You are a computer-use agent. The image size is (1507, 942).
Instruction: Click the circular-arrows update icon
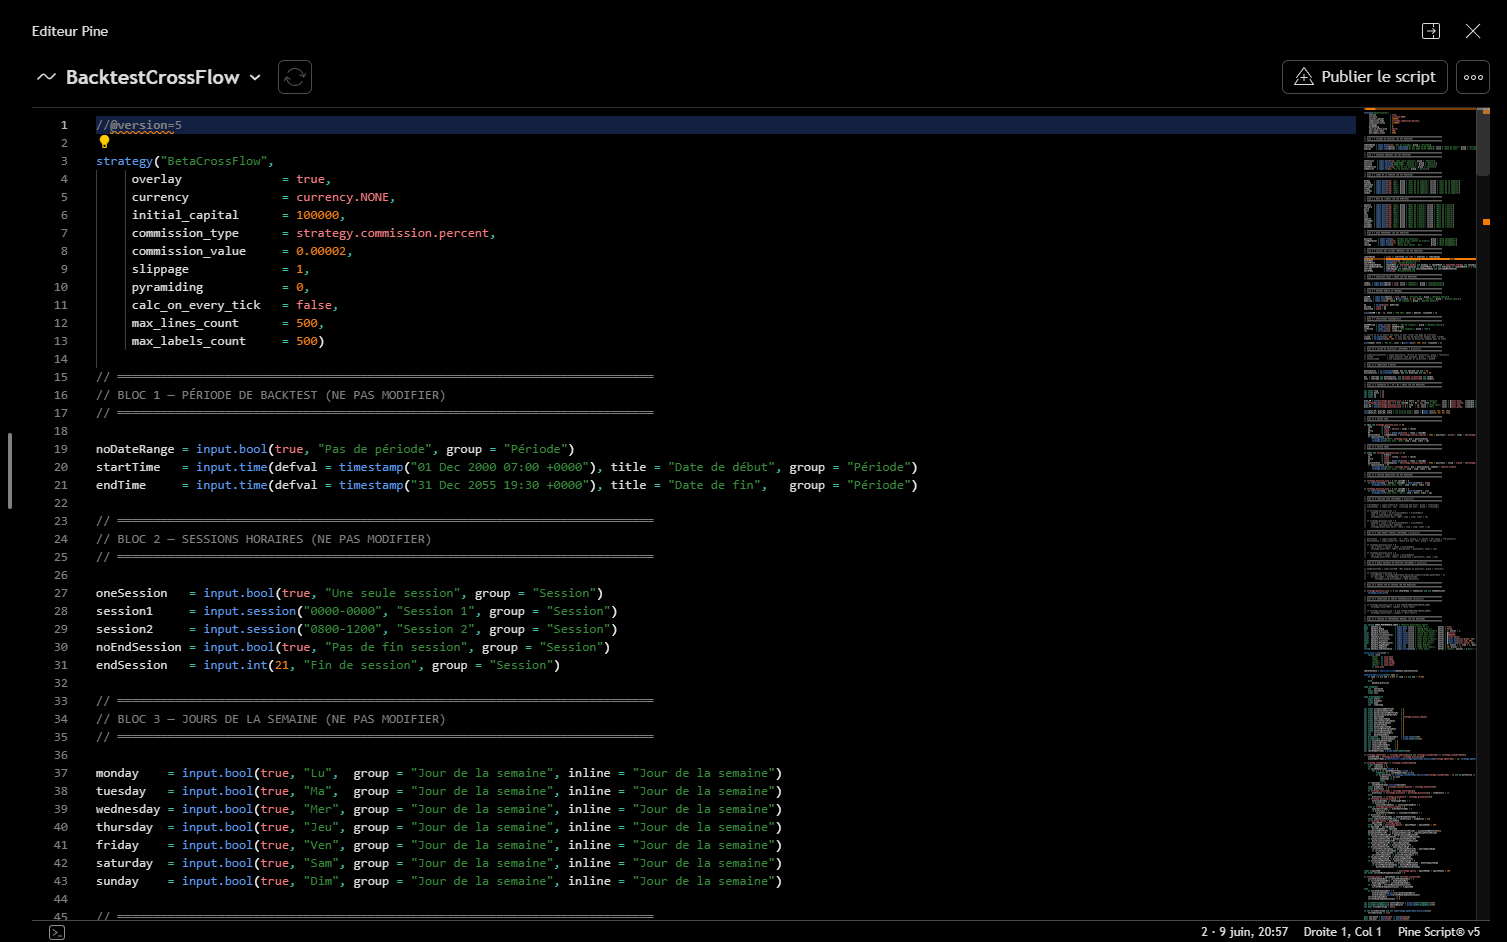[x=295, y=77]
